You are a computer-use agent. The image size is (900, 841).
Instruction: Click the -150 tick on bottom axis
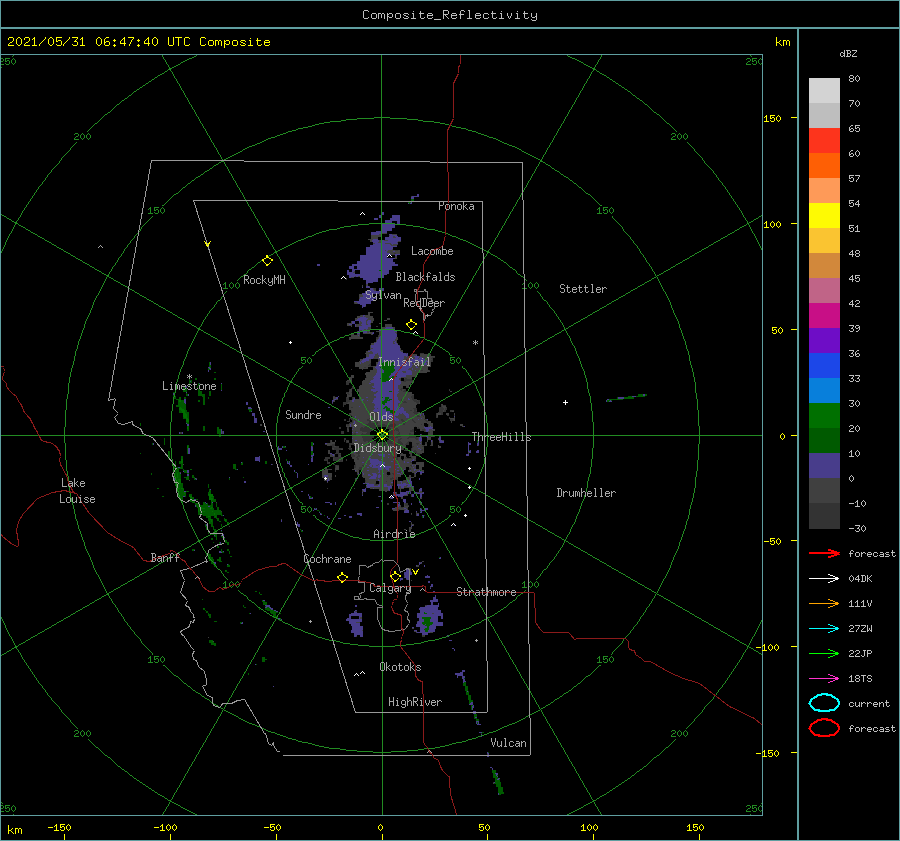(59, 827)
